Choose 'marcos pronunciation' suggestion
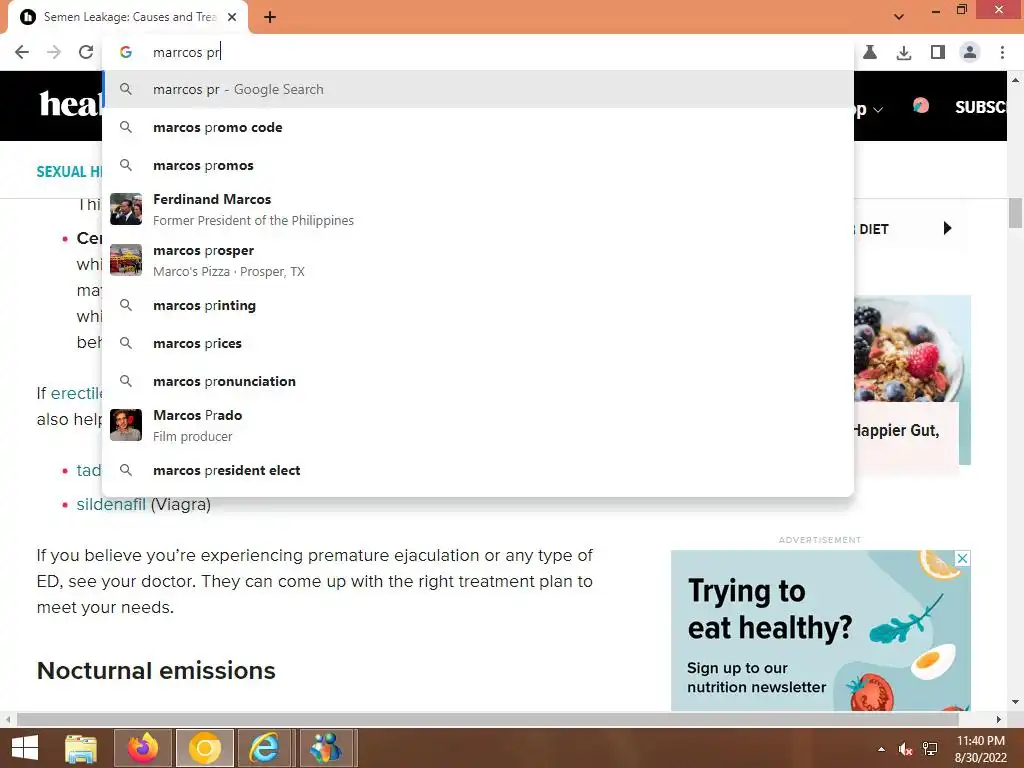This screenshot has height=768, width=1024. tap(478, 381)
